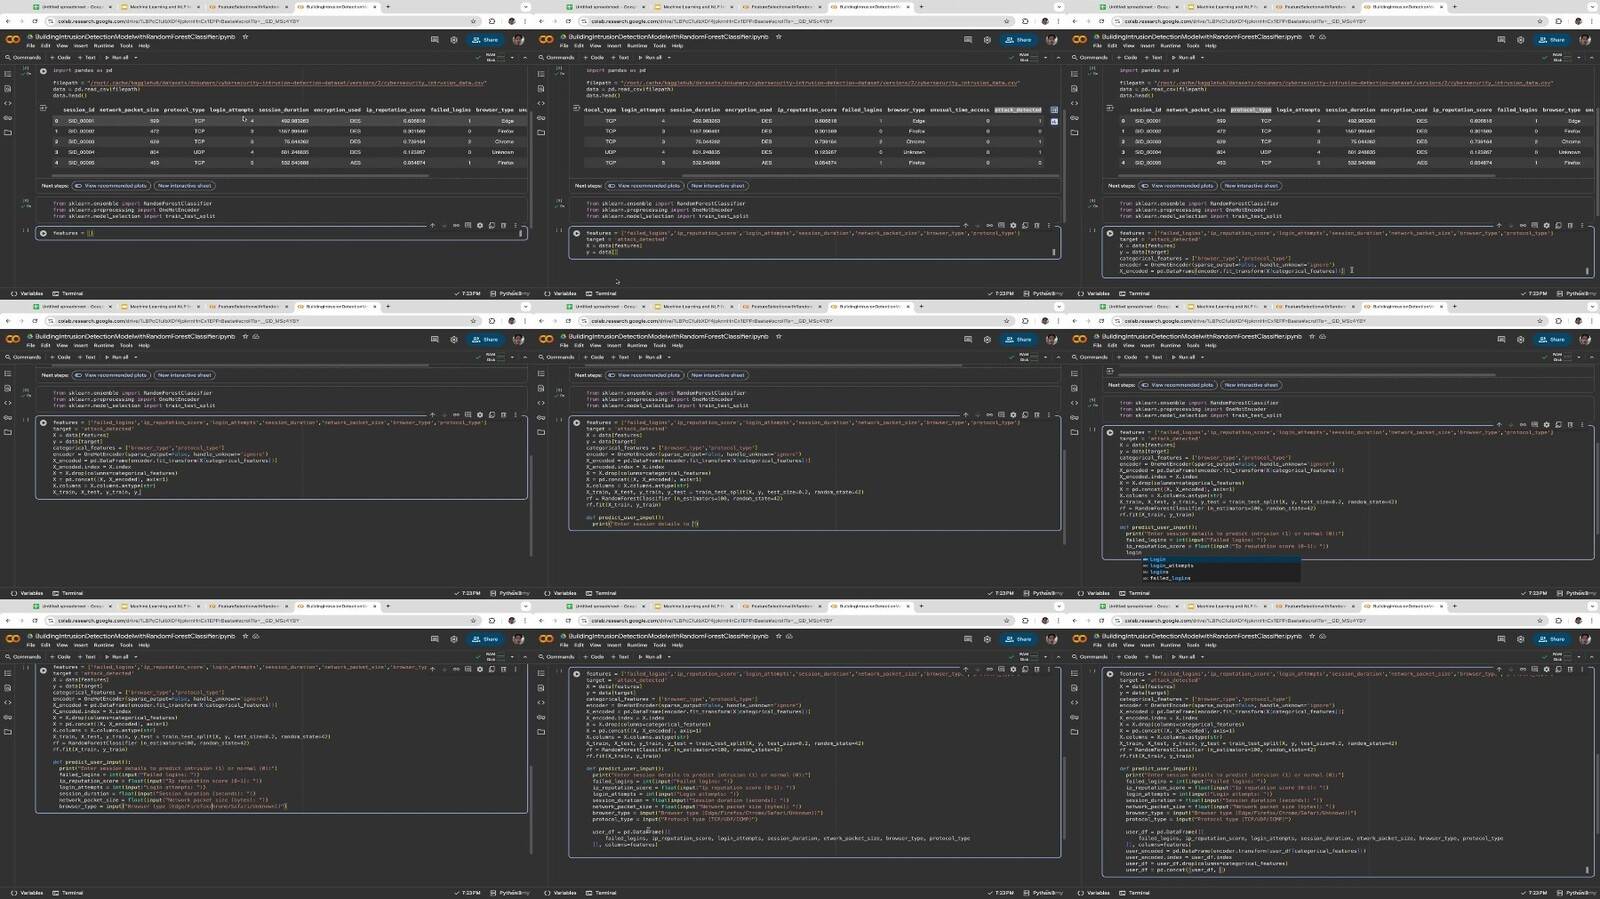
Task: Open Files folder icon in bottom-right sidebar
Action: [x=1074, y=732]
